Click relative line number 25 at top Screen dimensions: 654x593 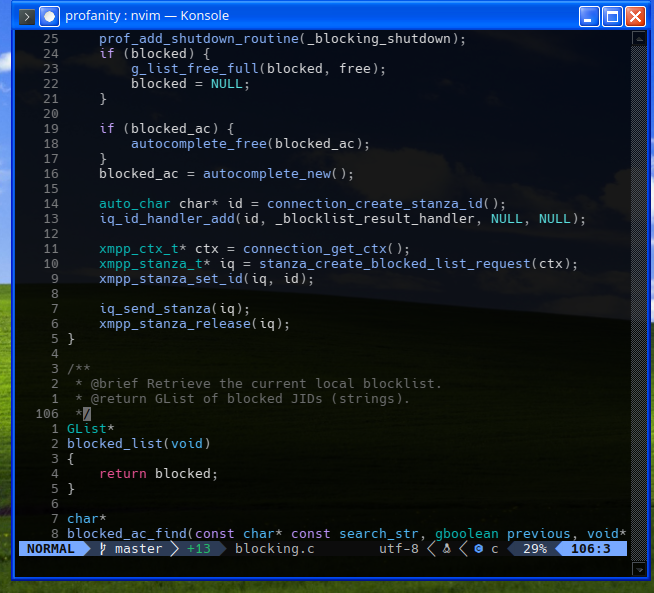(50, 39)
